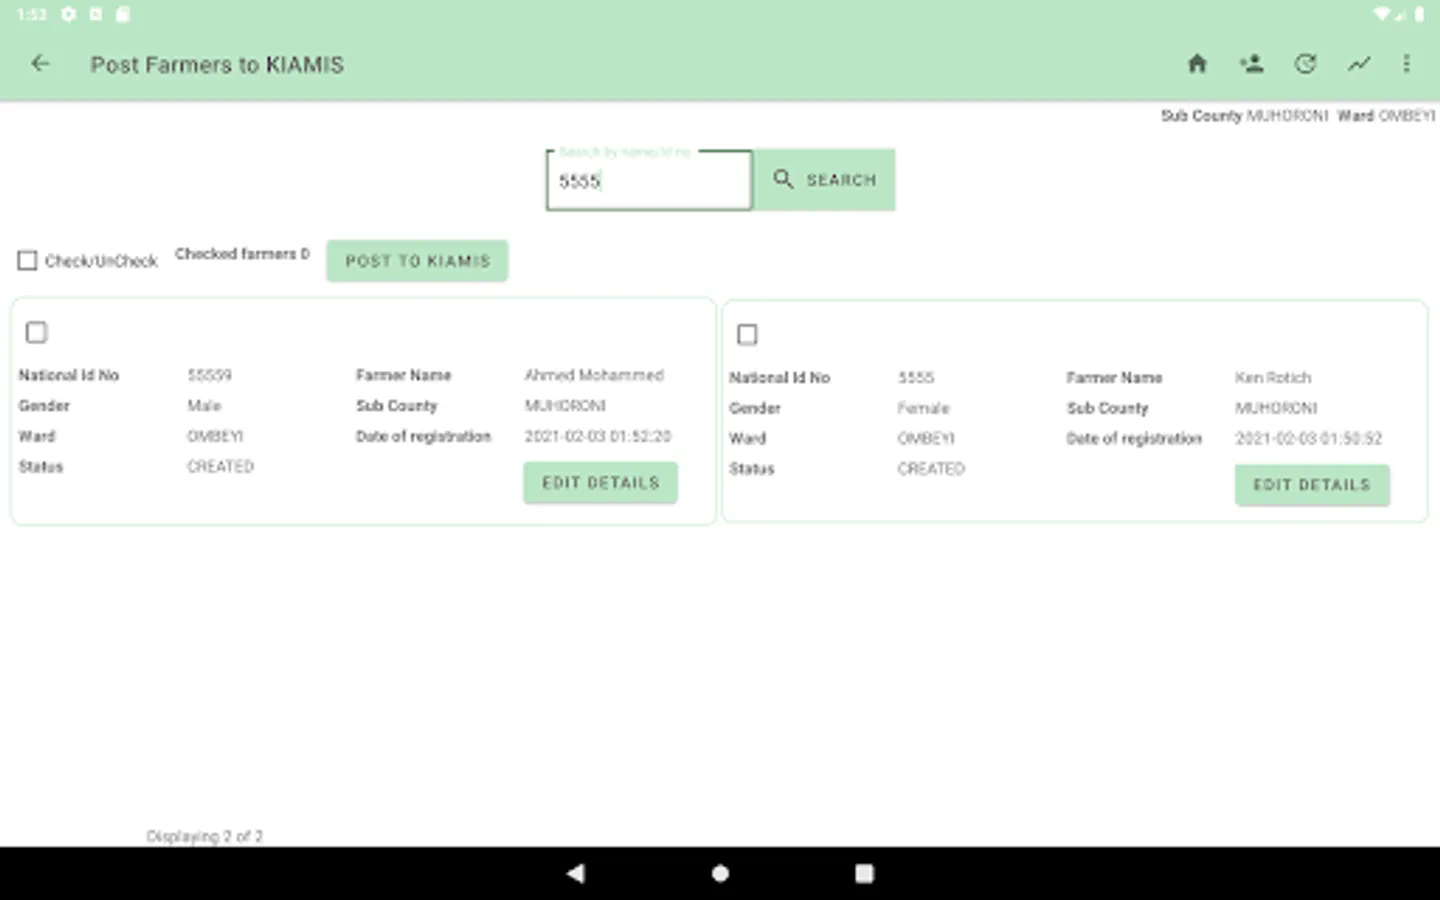Open the home screen icon
The width and height of the screenshot is (1440, 900).
tap(1197, 64)
